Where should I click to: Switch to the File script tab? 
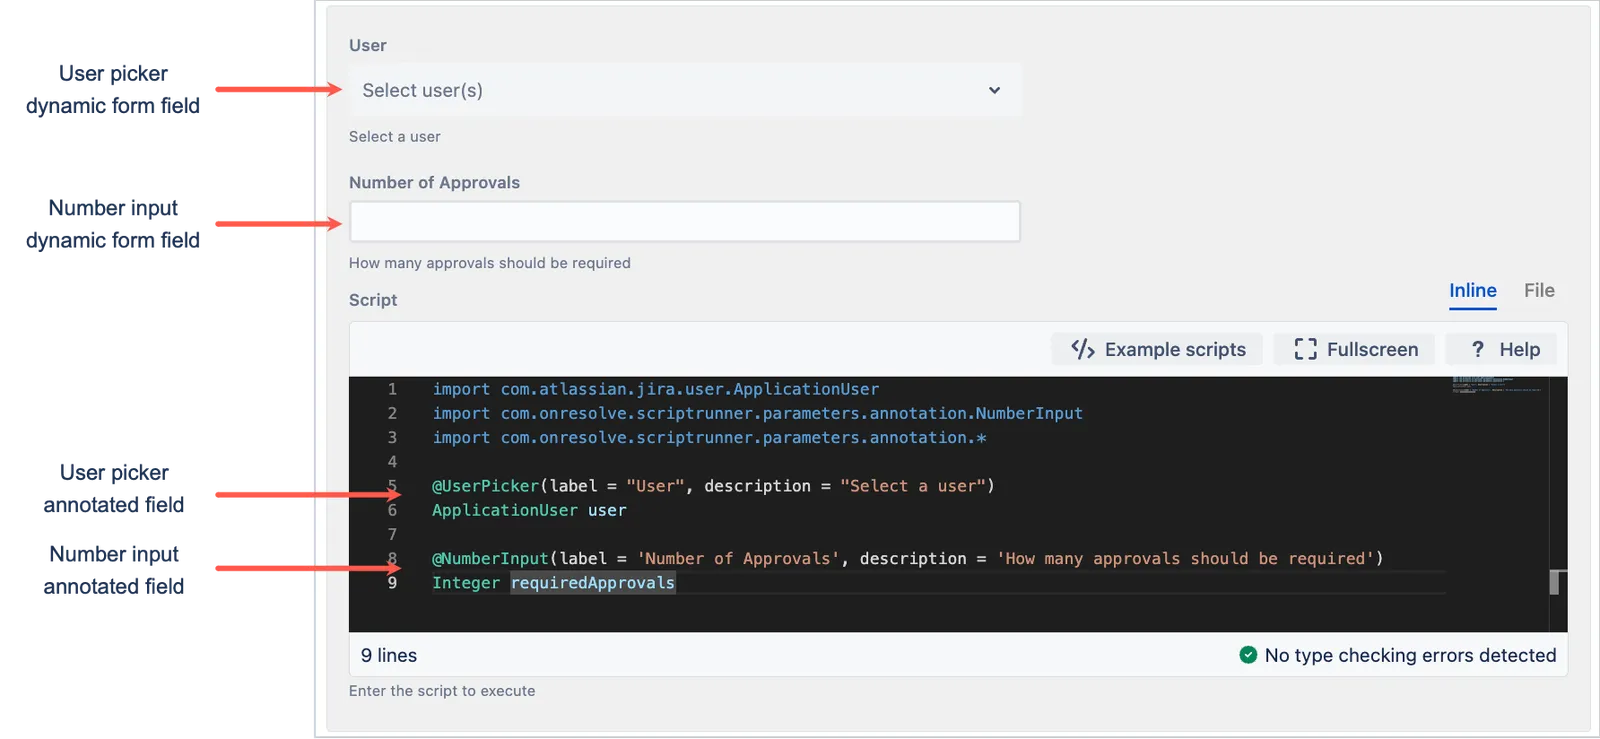coord(1539,291)
